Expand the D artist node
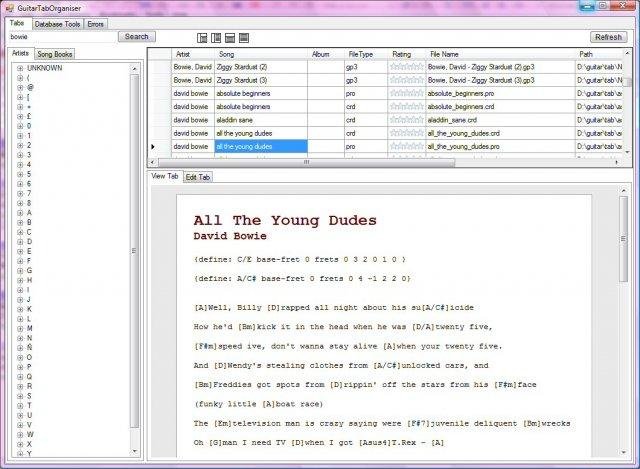The height and width of the screenshot is (469, 640). [20, 242]
